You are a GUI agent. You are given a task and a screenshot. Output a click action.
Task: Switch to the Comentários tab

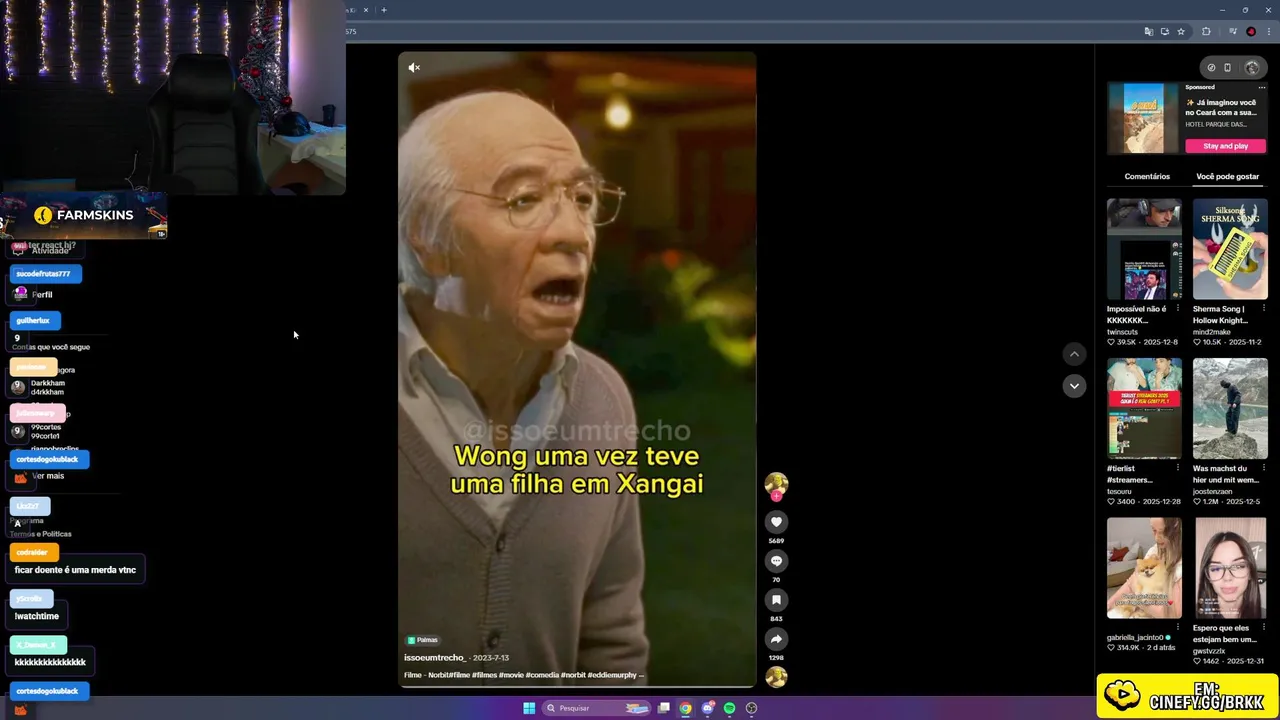(x=1147, y=177)
